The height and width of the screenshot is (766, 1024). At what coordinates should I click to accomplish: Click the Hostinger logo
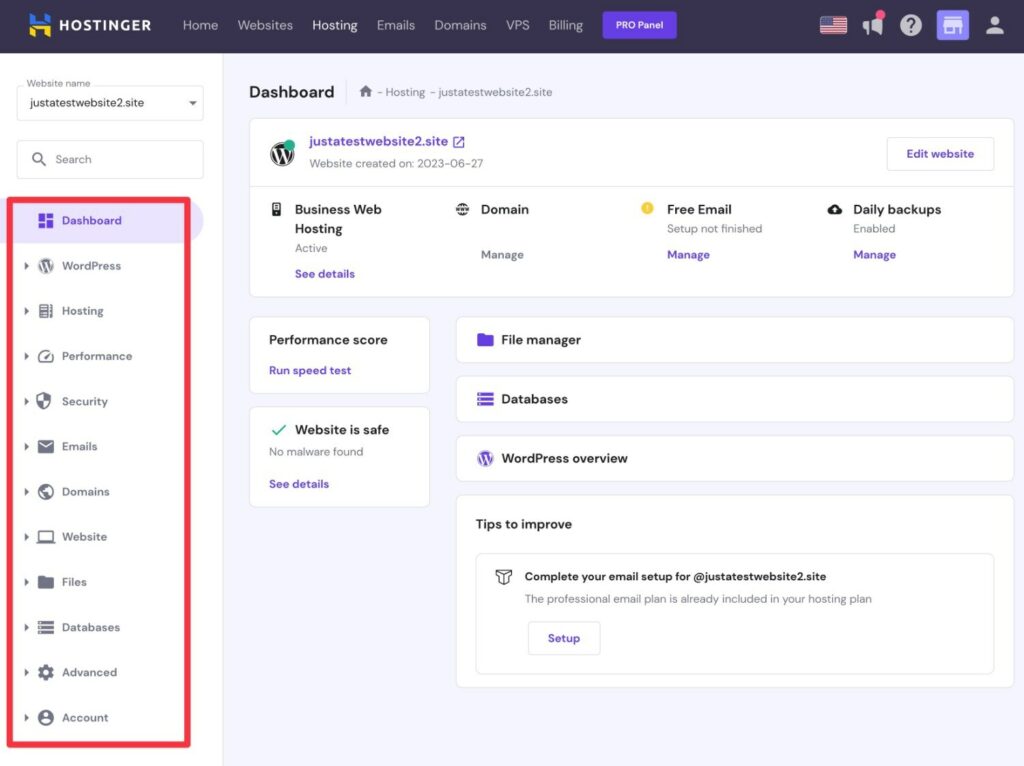[x=90, y=25]
